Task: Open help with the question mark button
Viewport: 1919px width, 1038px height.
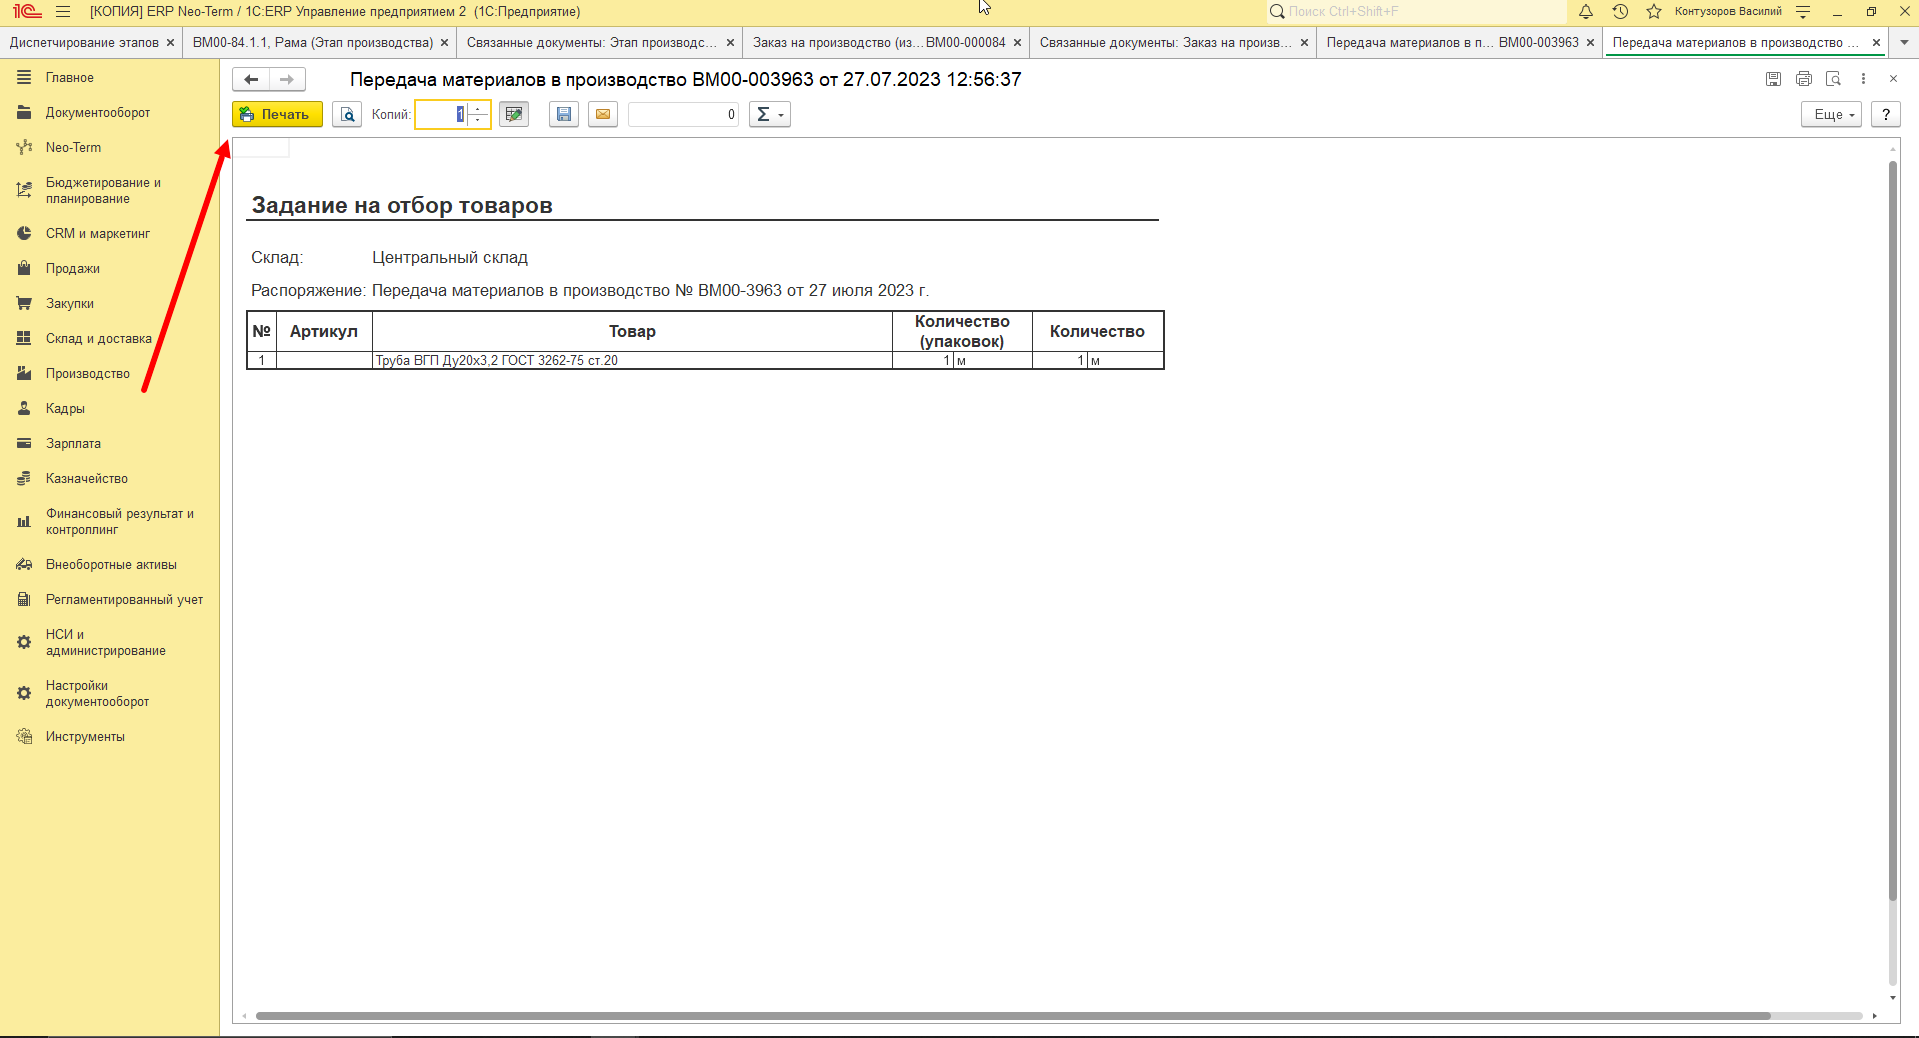Action: click(1886, 114)
